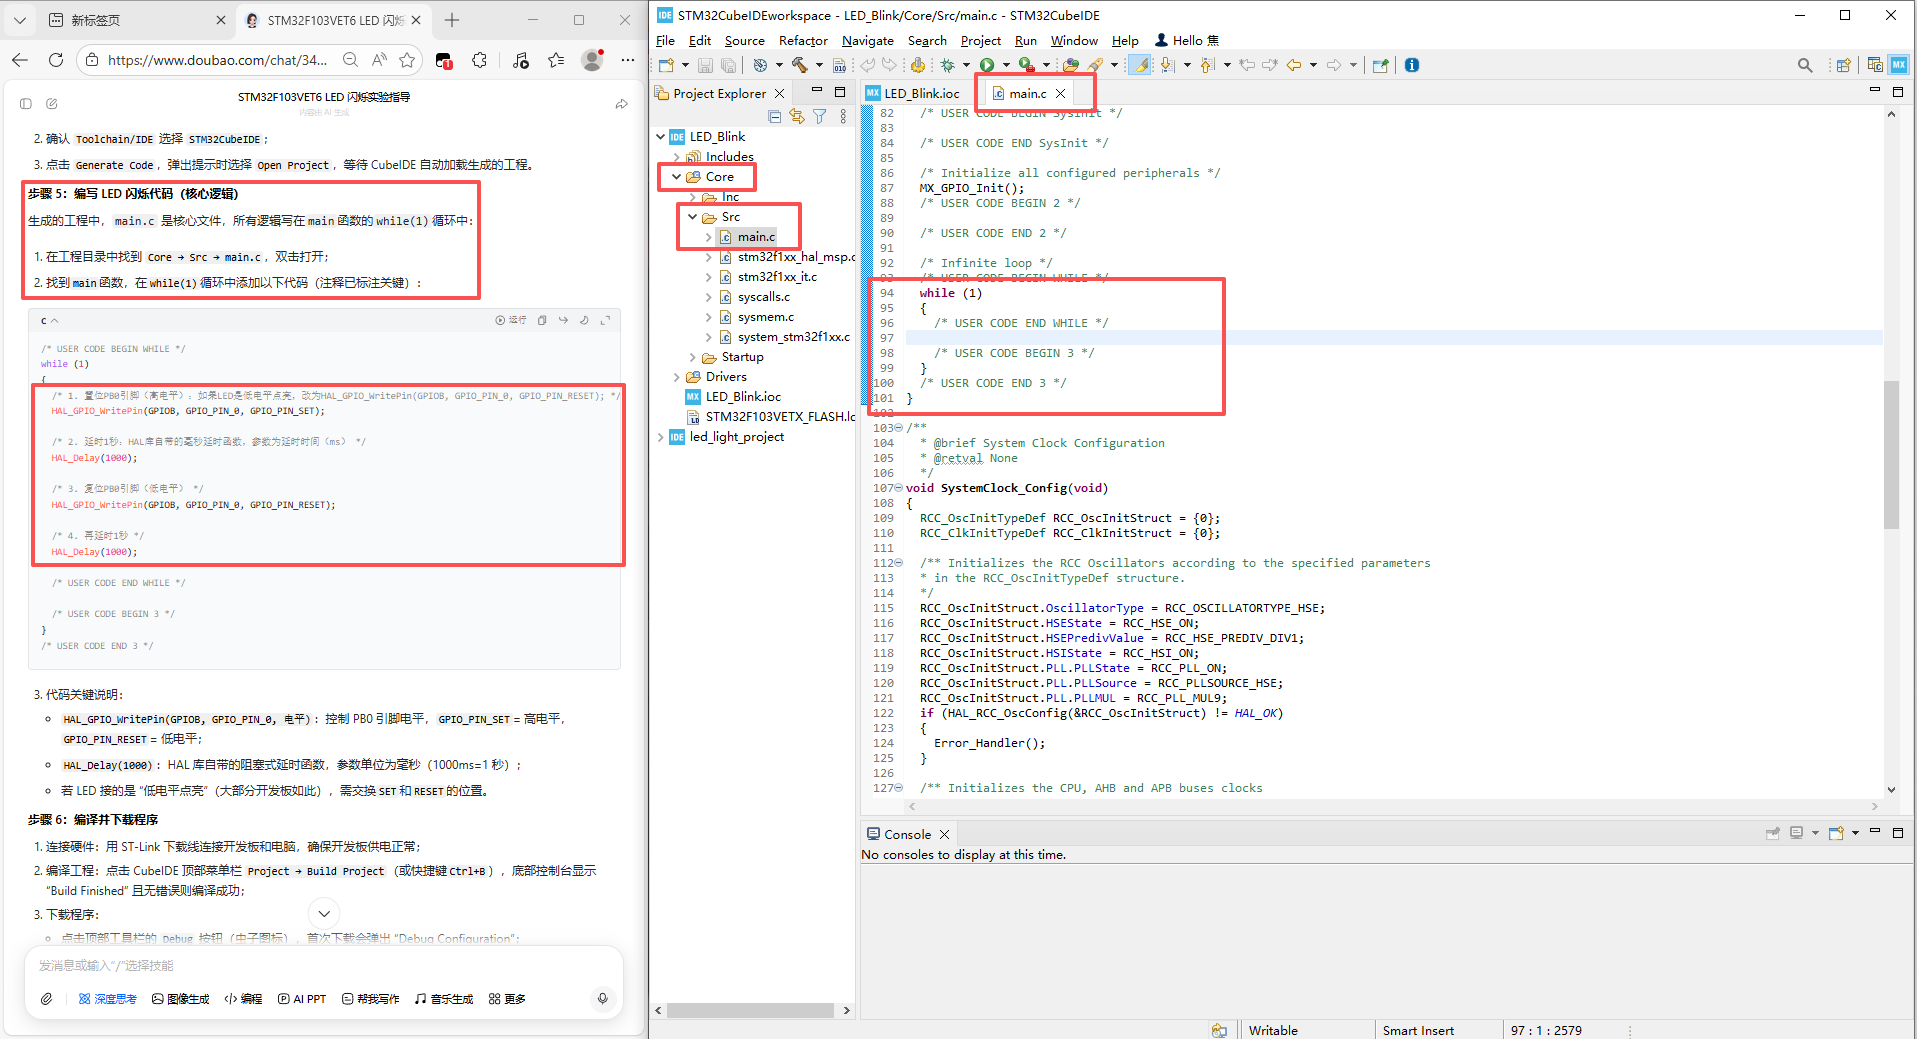Click the New file toolbar icon
Viewport: 1917px width, 1039px height.
tap(666, 65)
